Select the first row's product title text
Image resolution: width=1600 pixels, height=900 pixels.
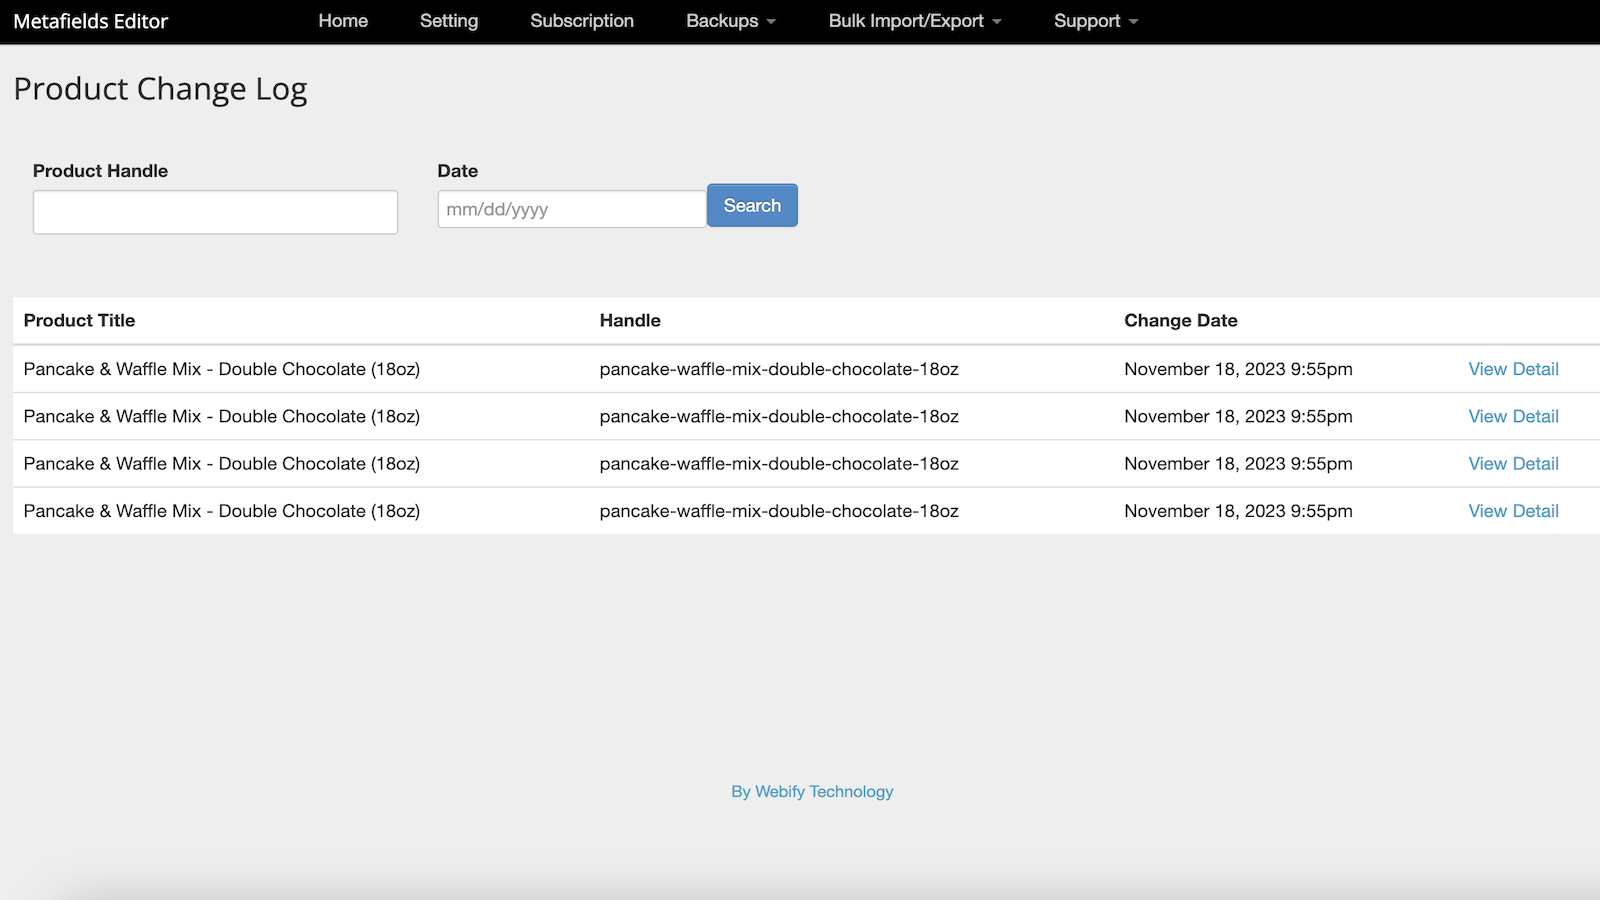coord(222,369)
